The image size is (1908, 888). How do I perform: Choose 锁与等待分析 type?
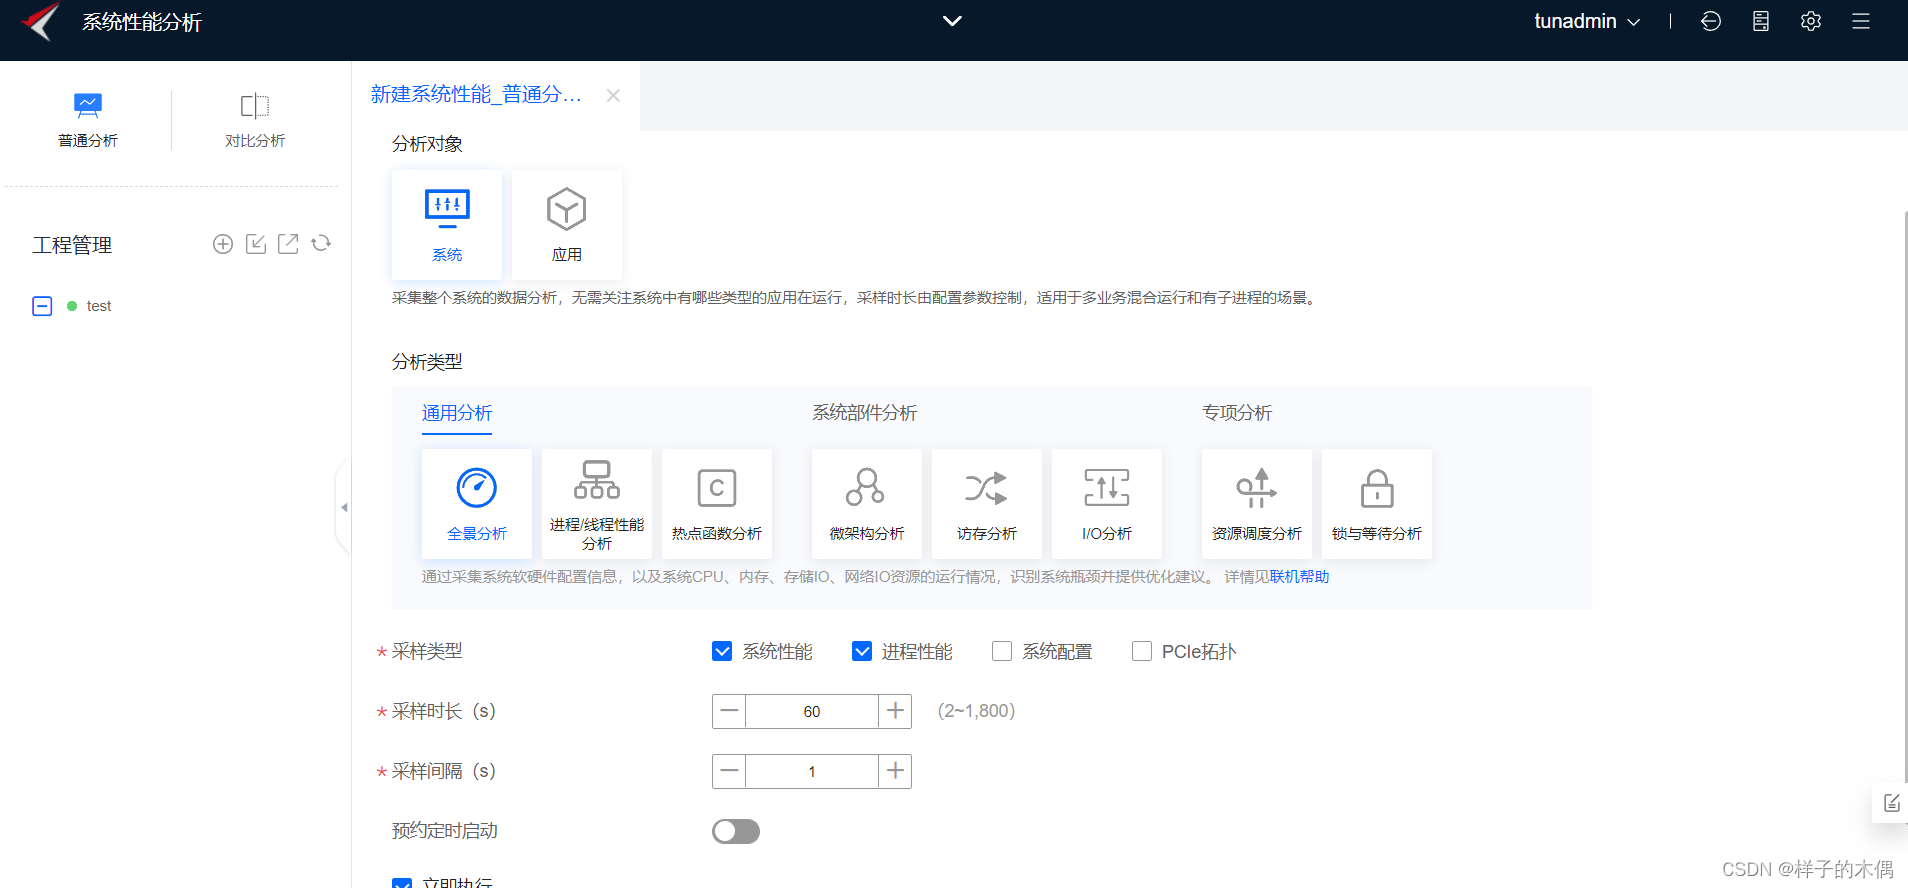pyautogui.click(x=1377, y=504)
